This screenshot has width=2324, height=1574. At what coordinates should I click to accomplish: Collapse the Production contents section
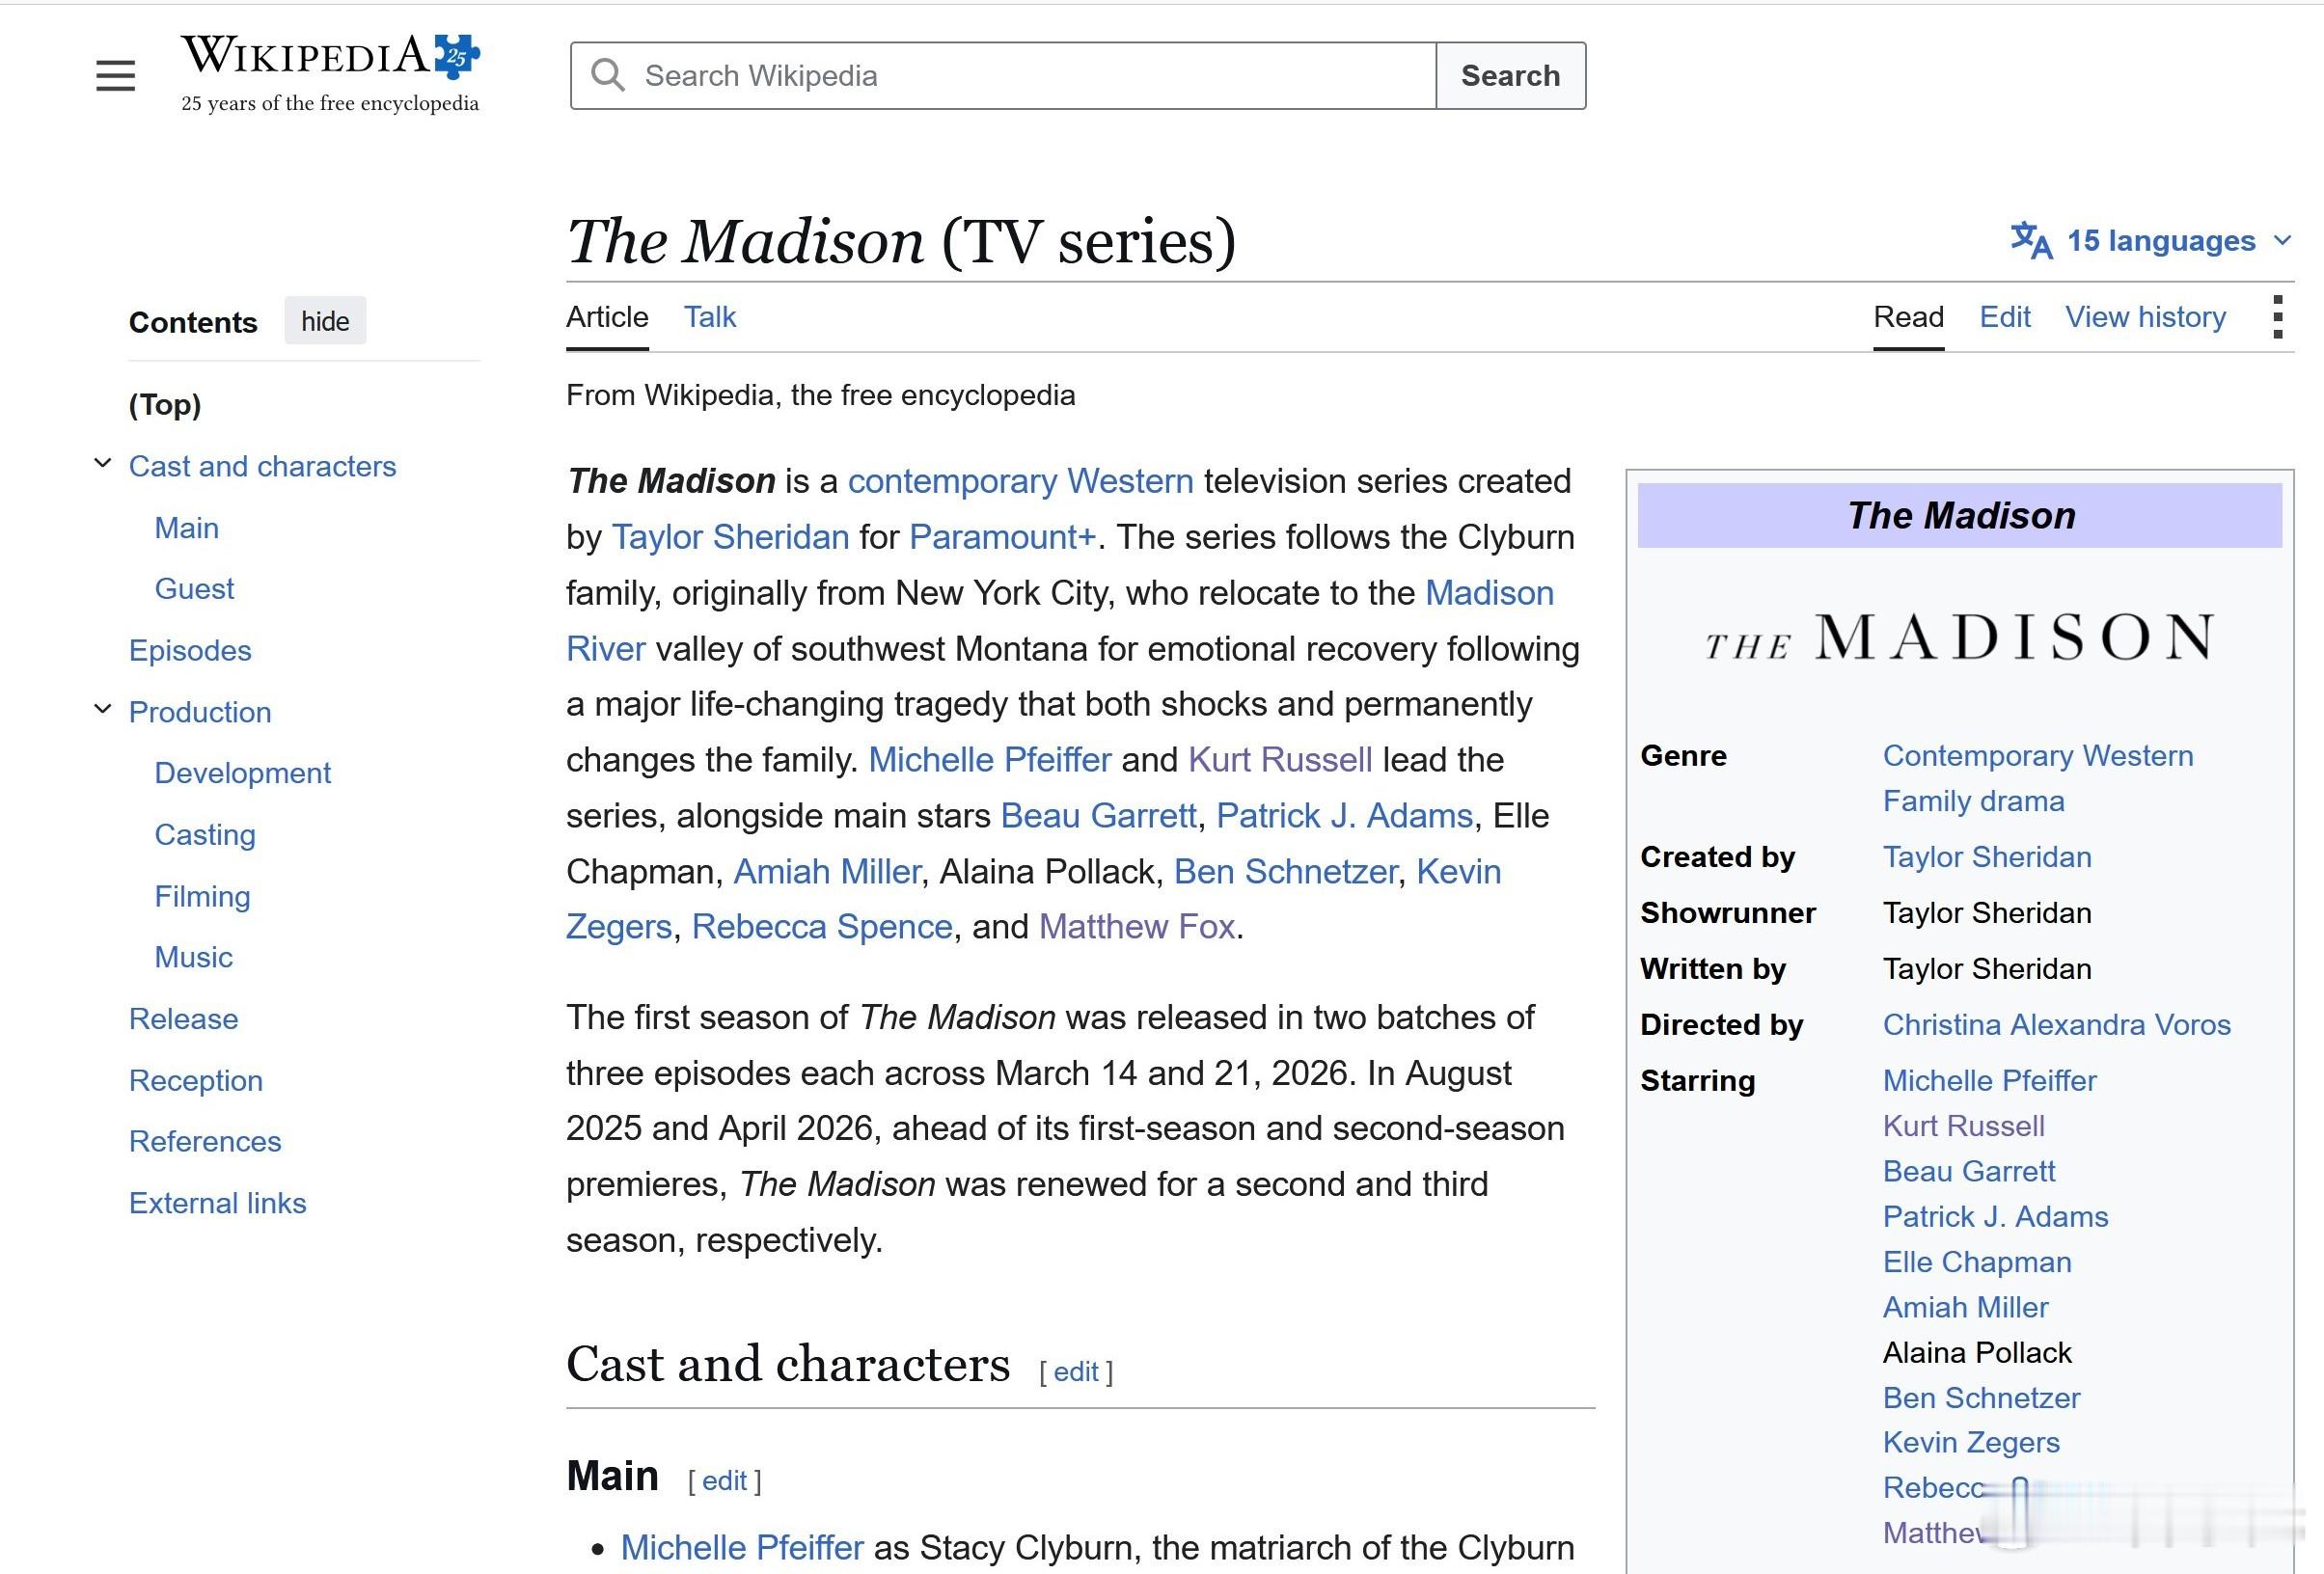click(102, 709)
